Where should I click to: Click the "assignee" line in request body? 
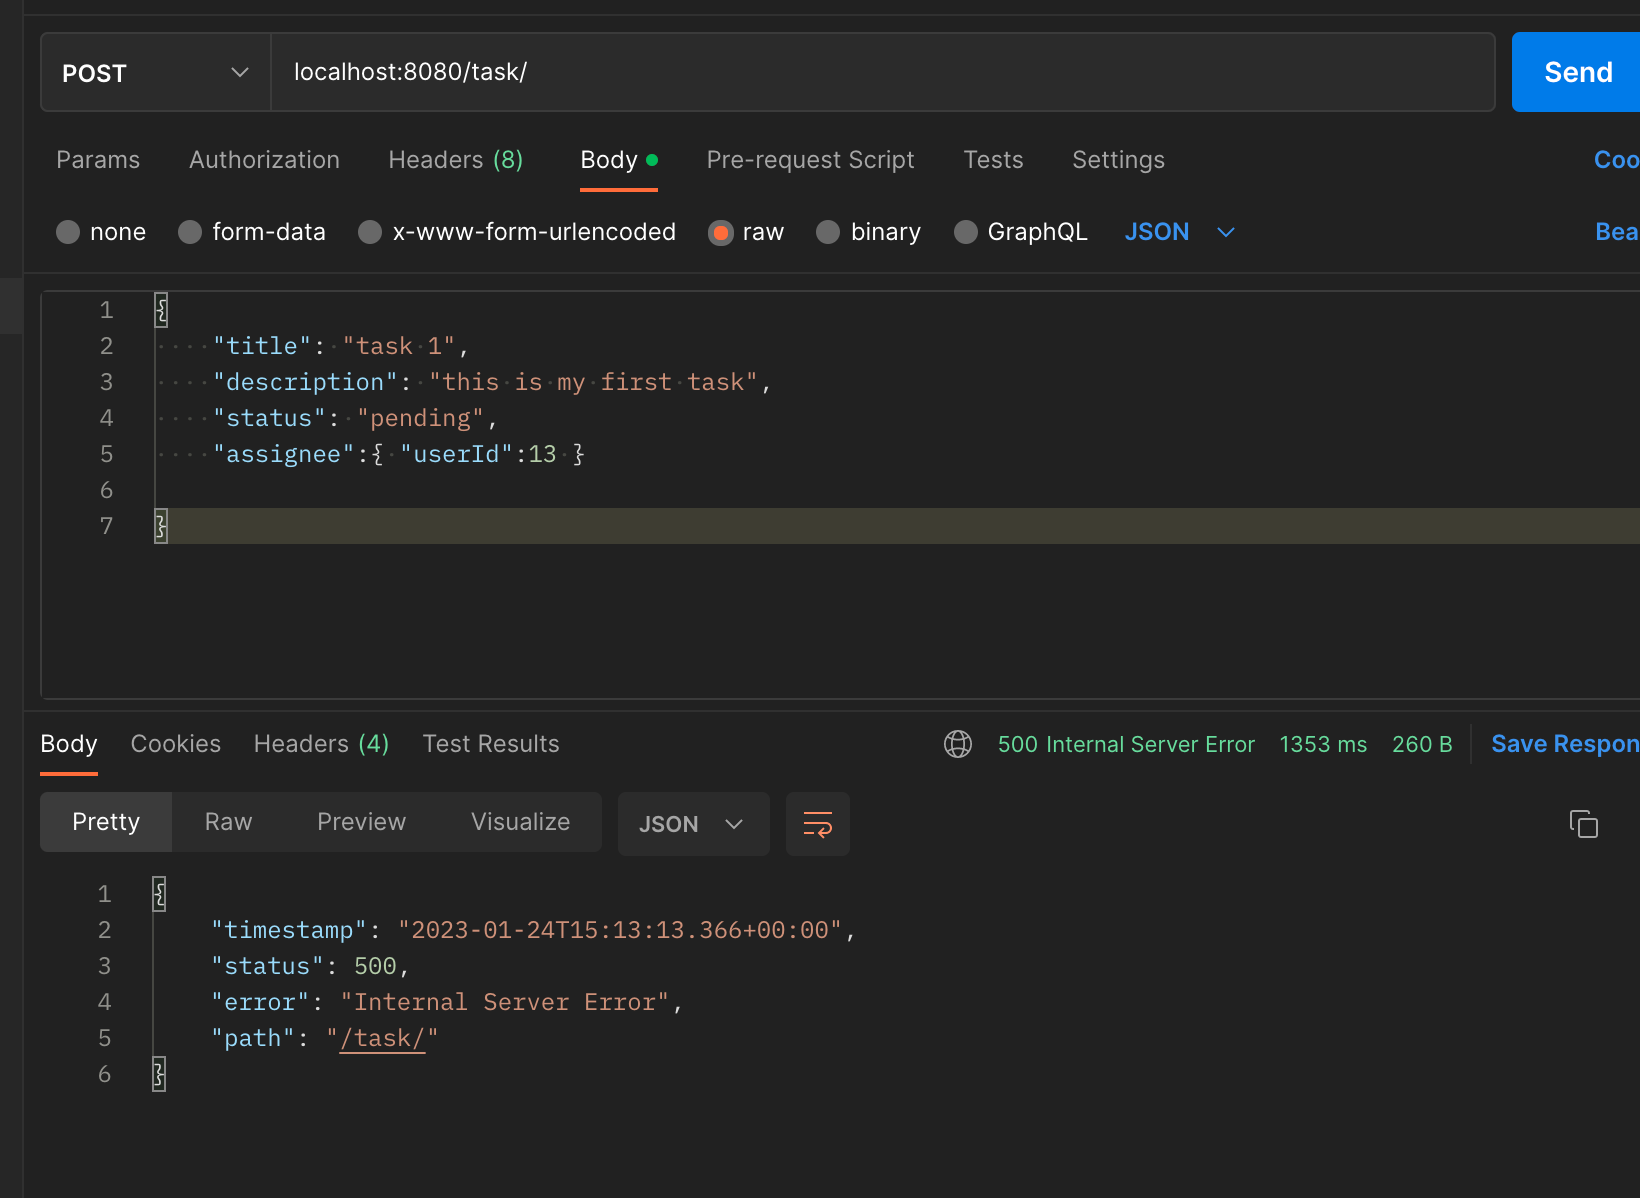pos(399,454)
